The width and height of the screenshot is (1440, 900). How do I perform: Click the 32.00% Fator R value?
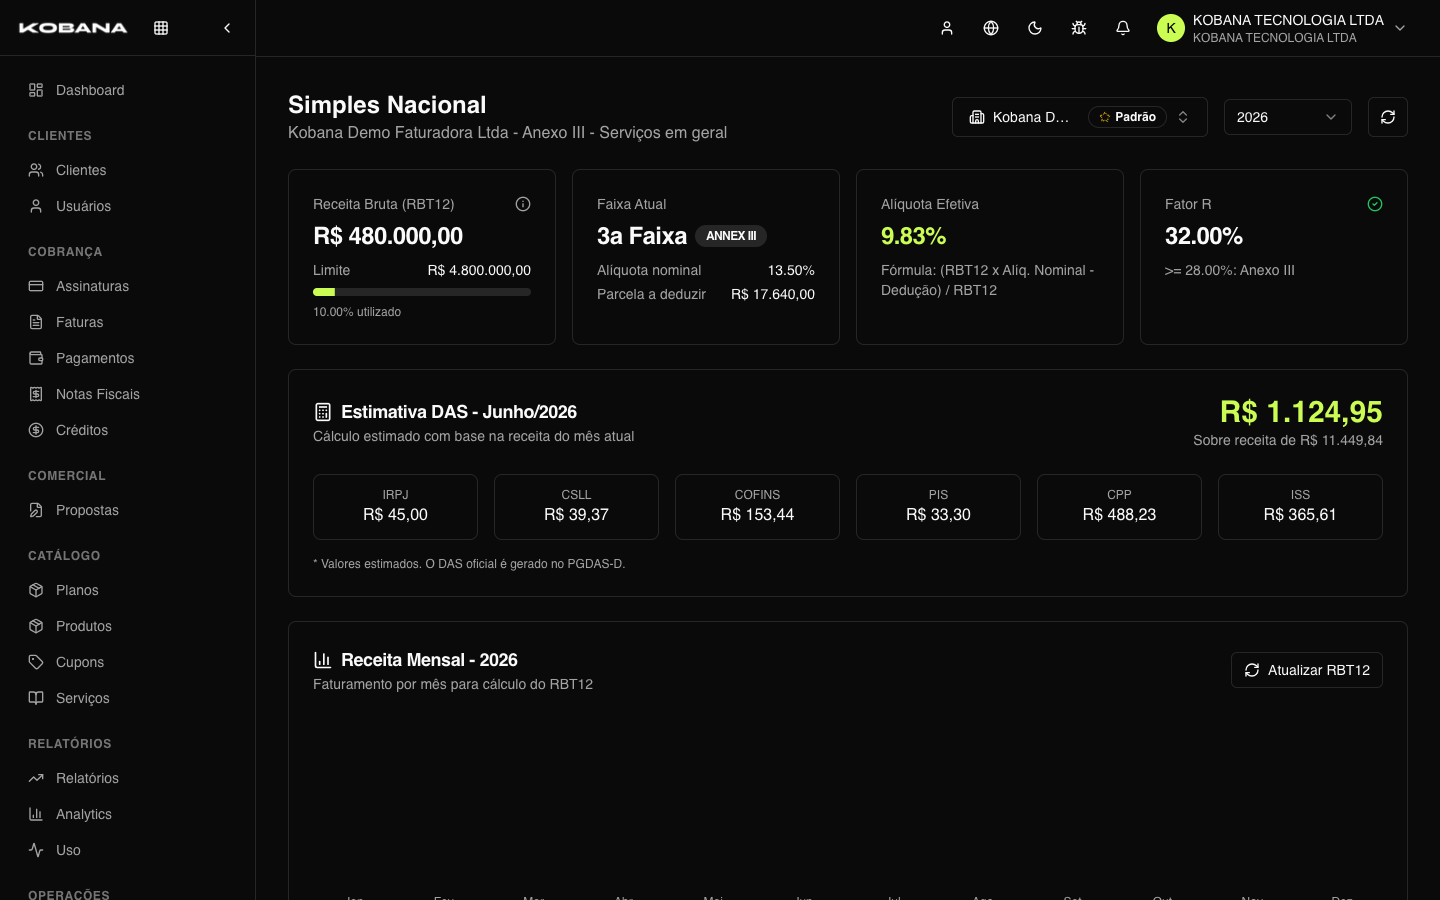[x=1204, y=236]
